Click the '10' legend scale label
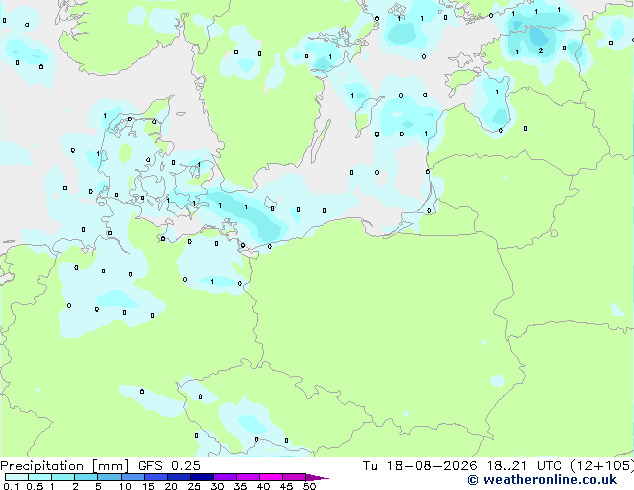The width and height of the screenshot is (634, 490). (x=125, y=486)
